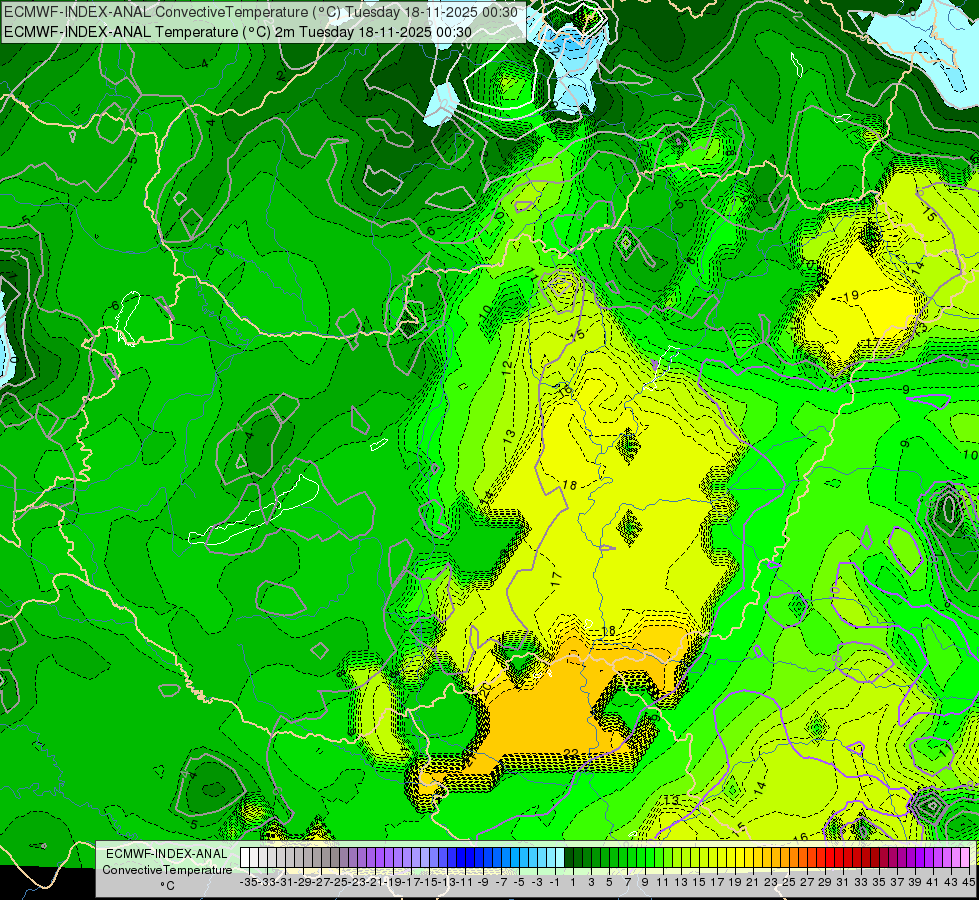Select the leftmost white swatch in the legend bar

[245, 858]
